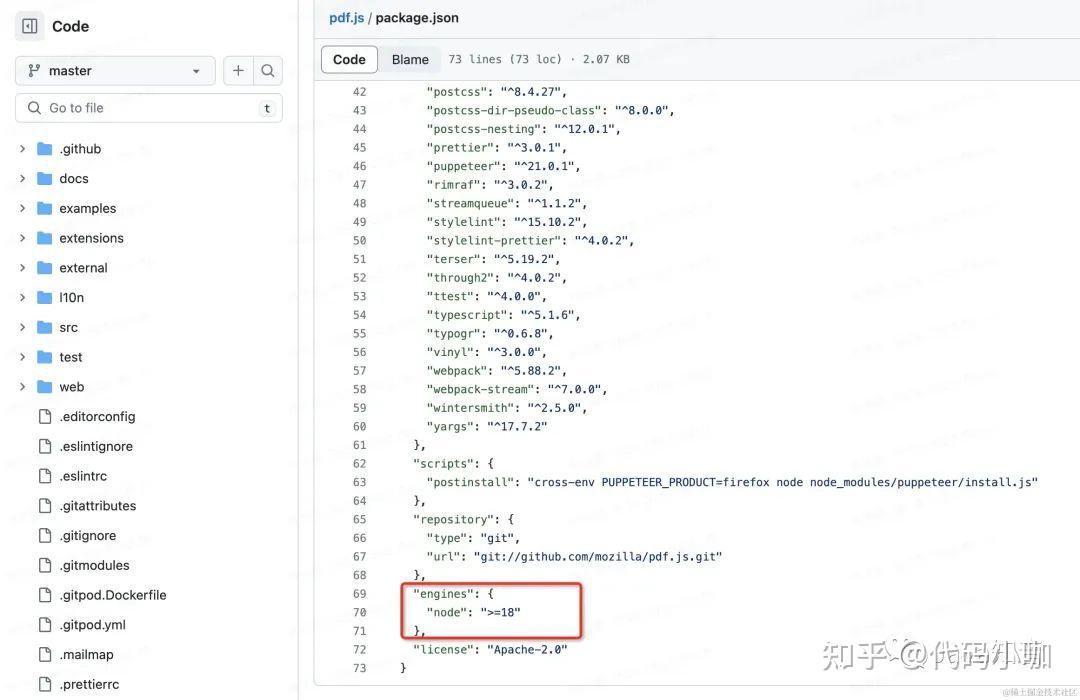Open repository search with the magnifier icon
1080x700 pixels.
pos(267,70)
